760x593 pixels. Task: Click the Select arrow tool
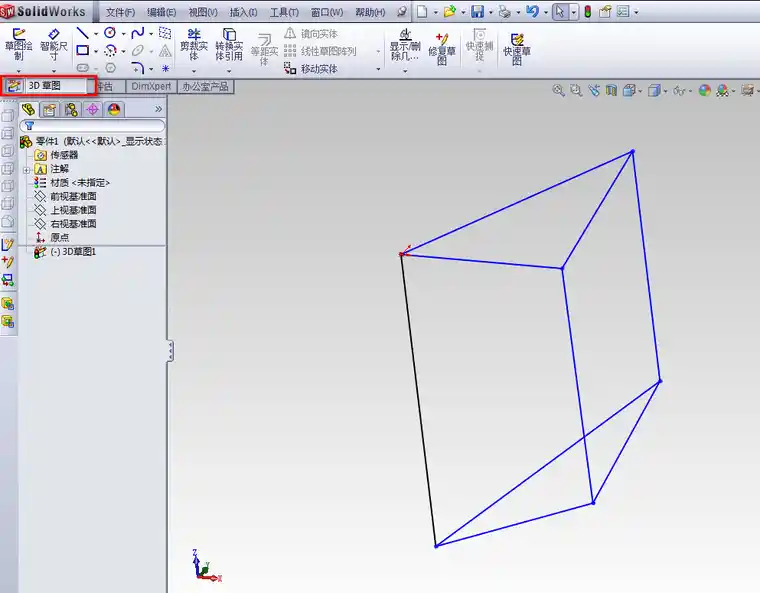560,12
